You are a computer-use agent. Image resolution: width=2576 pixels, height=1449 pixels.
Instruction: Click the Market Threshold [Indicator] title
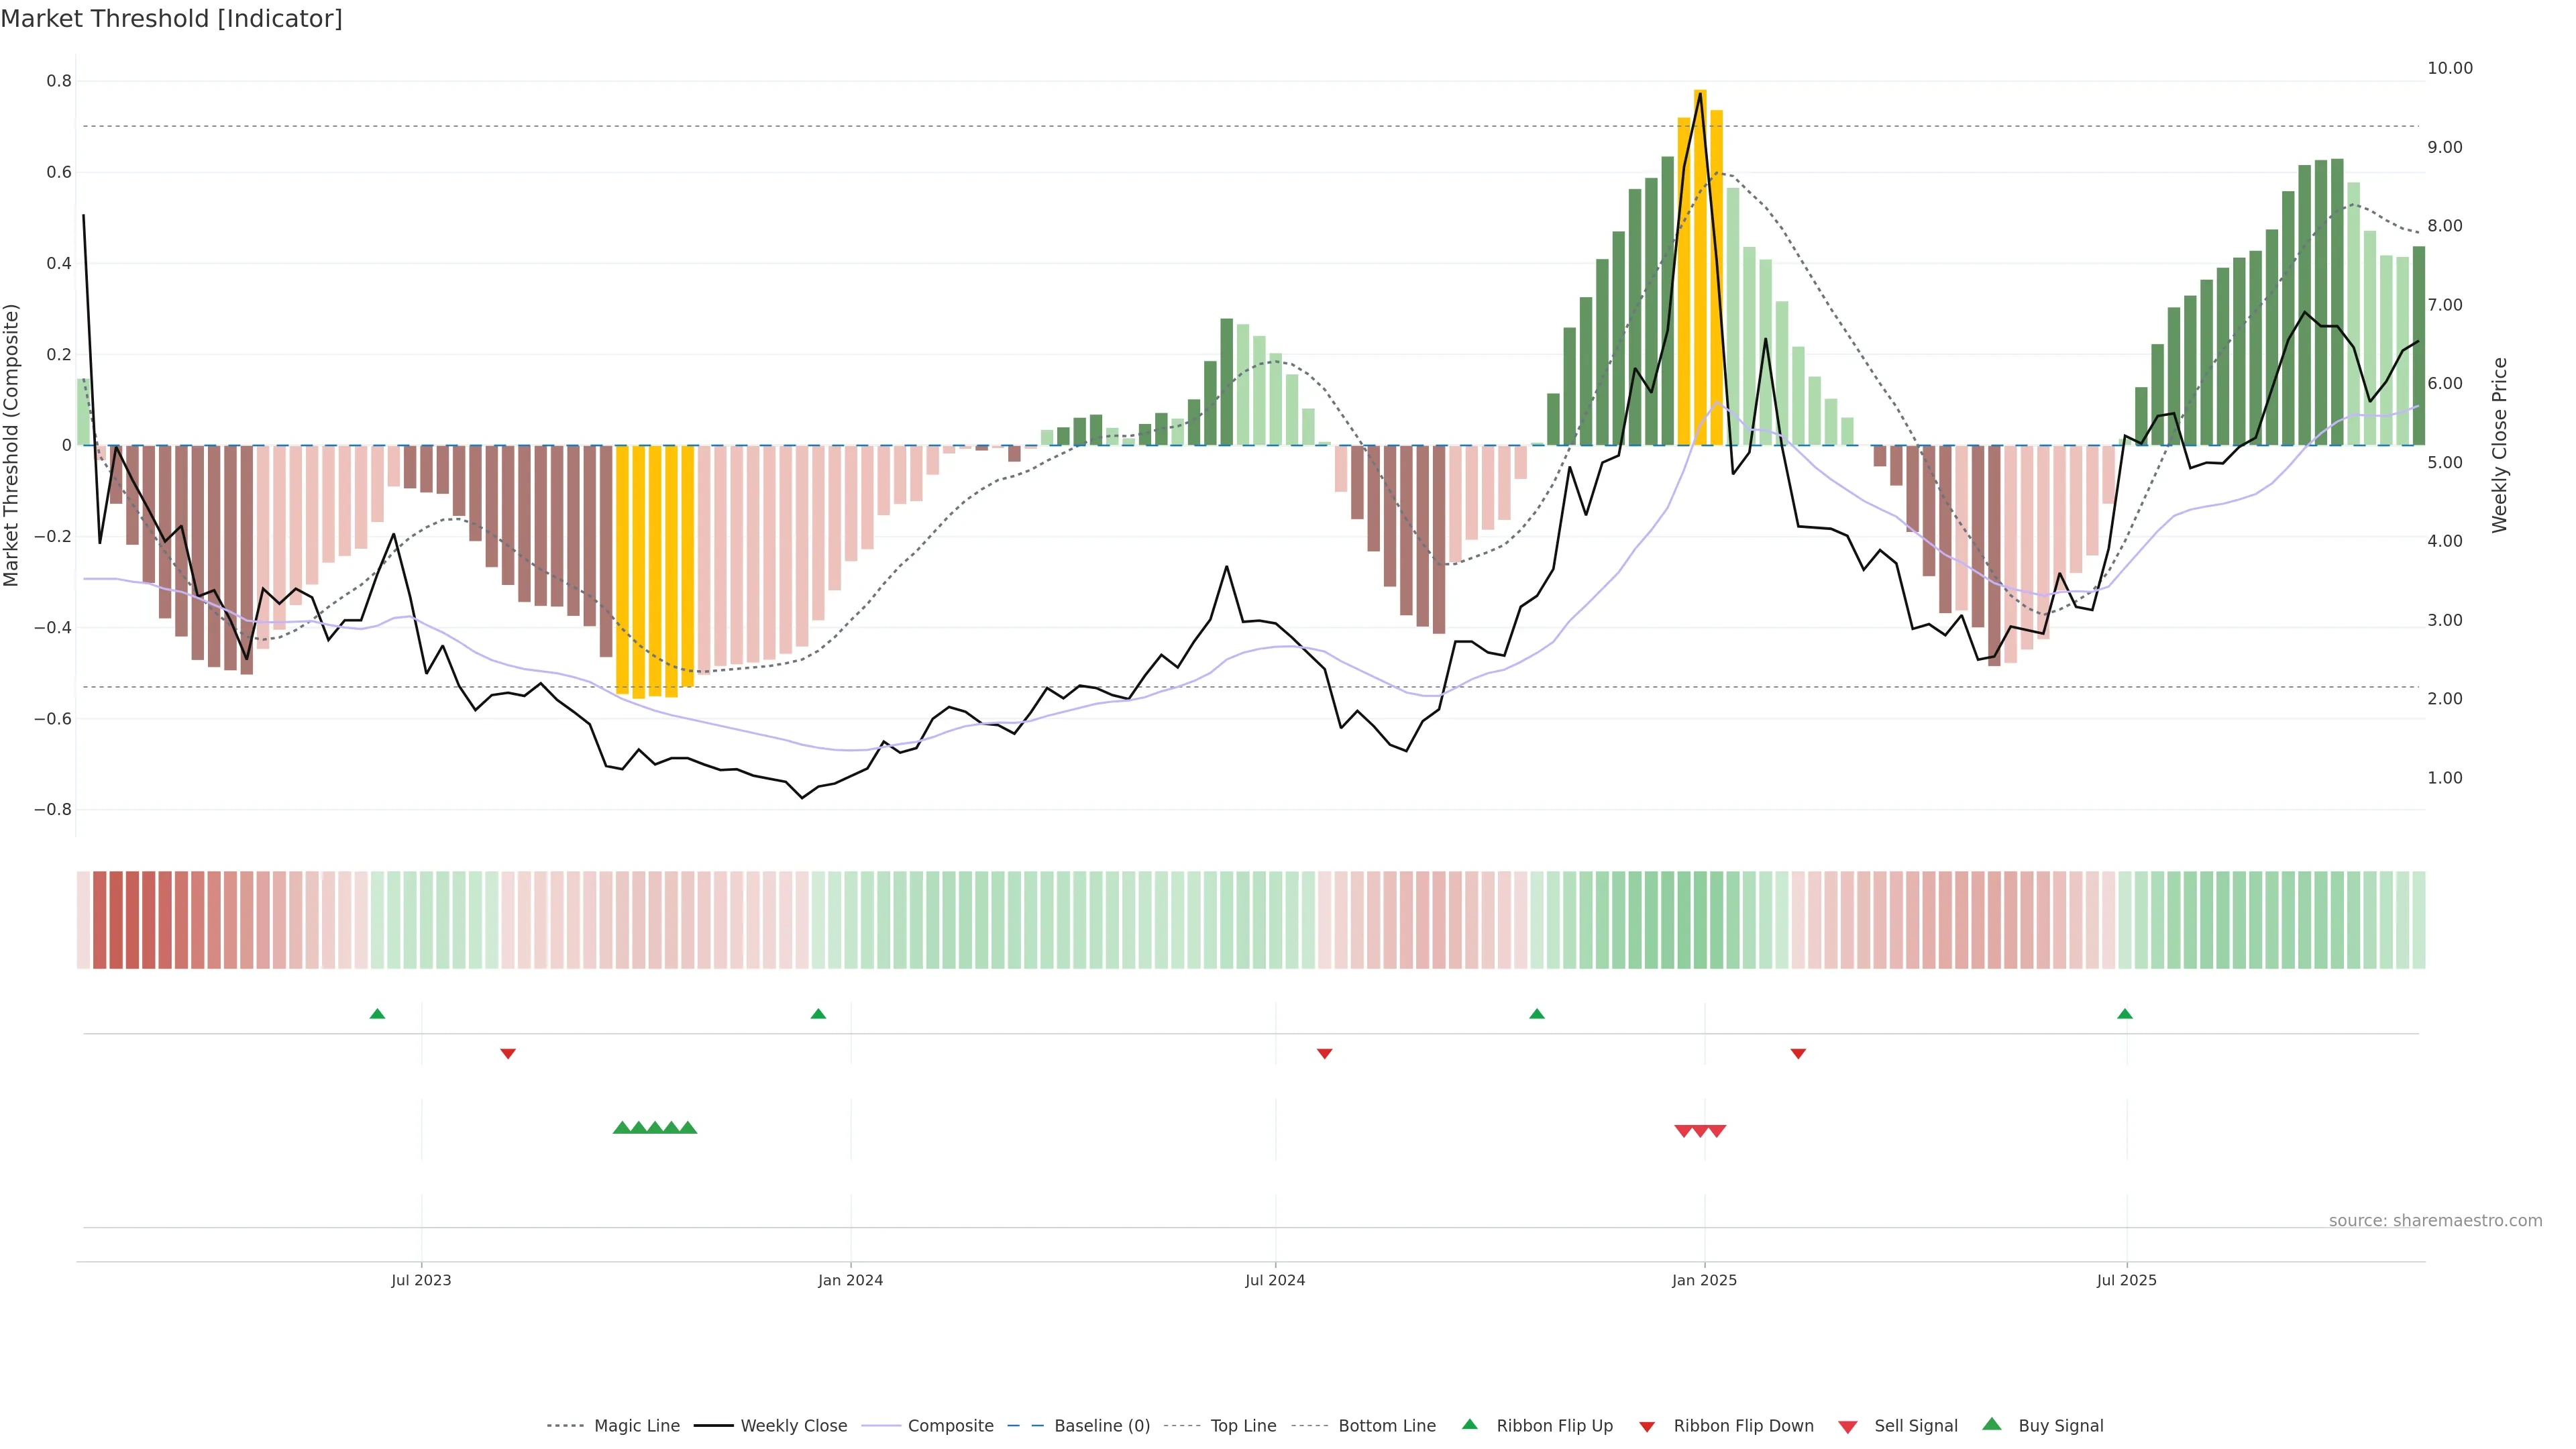[x=171, y=19]
